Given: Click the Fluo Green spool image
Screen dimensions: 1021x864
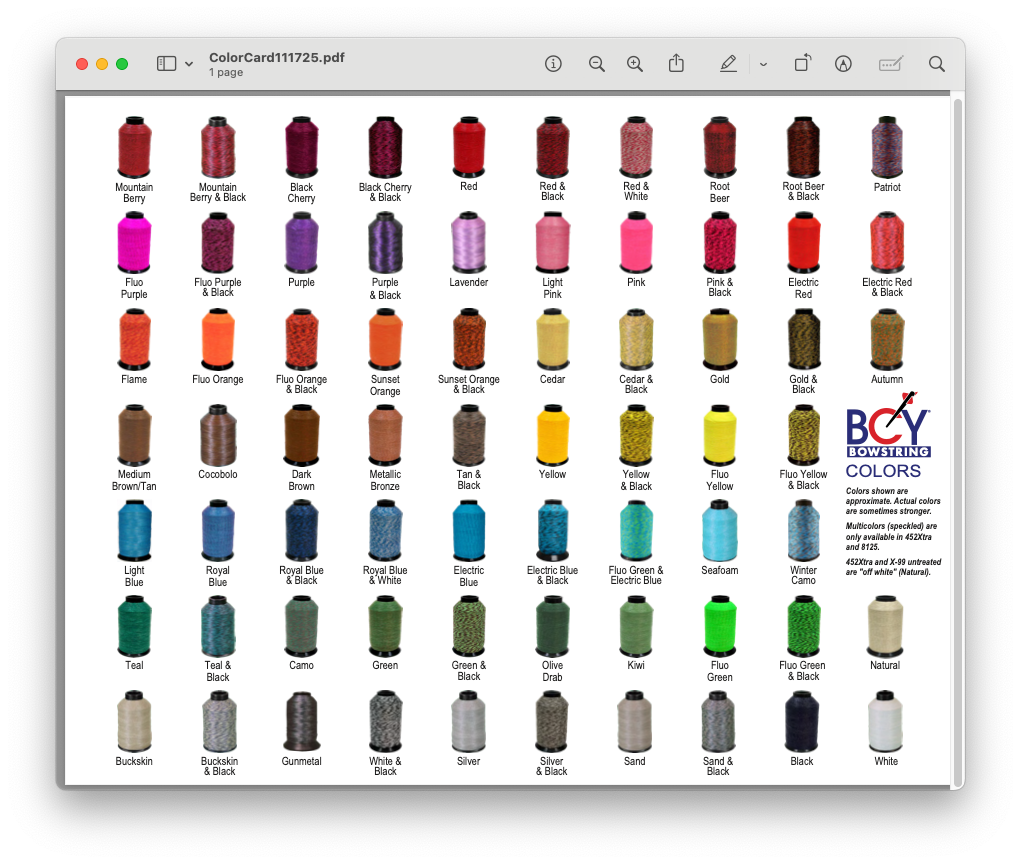Looking at the screenshot, I should [720, 626].
